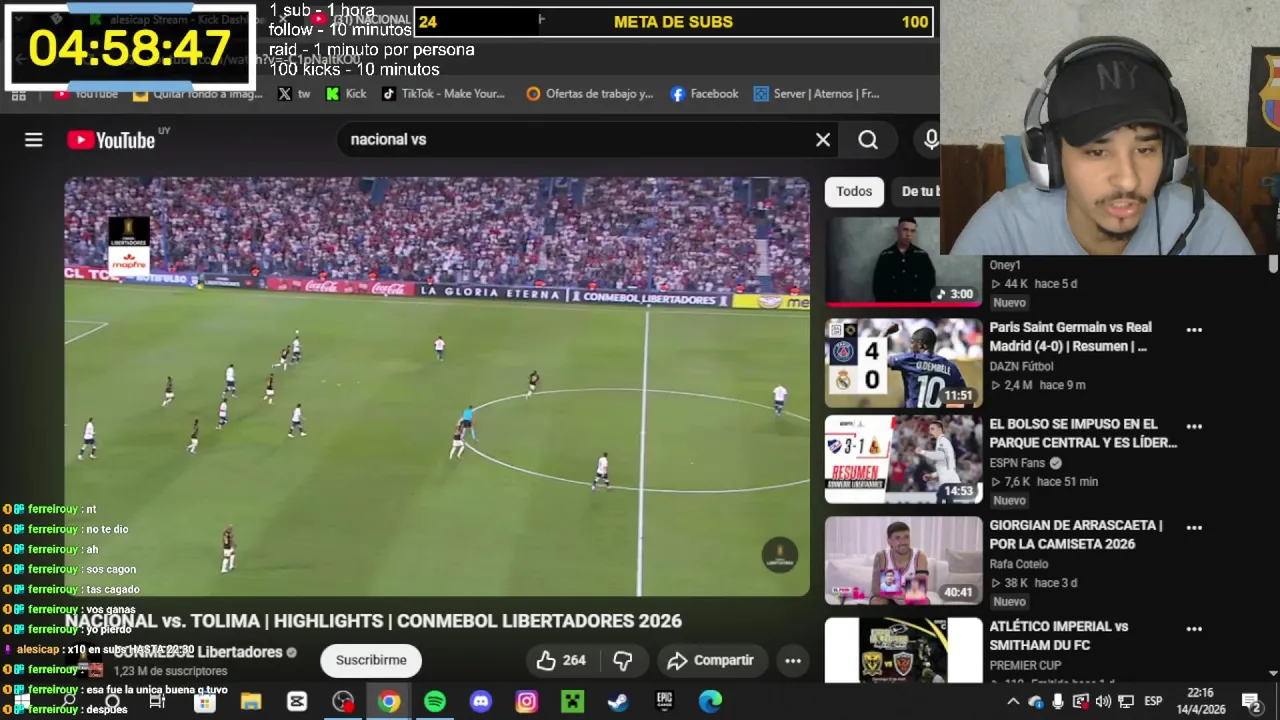This screenshot has width=1280, height=720.
Task: Open the Kick bookmark
Action: point(347,94)
